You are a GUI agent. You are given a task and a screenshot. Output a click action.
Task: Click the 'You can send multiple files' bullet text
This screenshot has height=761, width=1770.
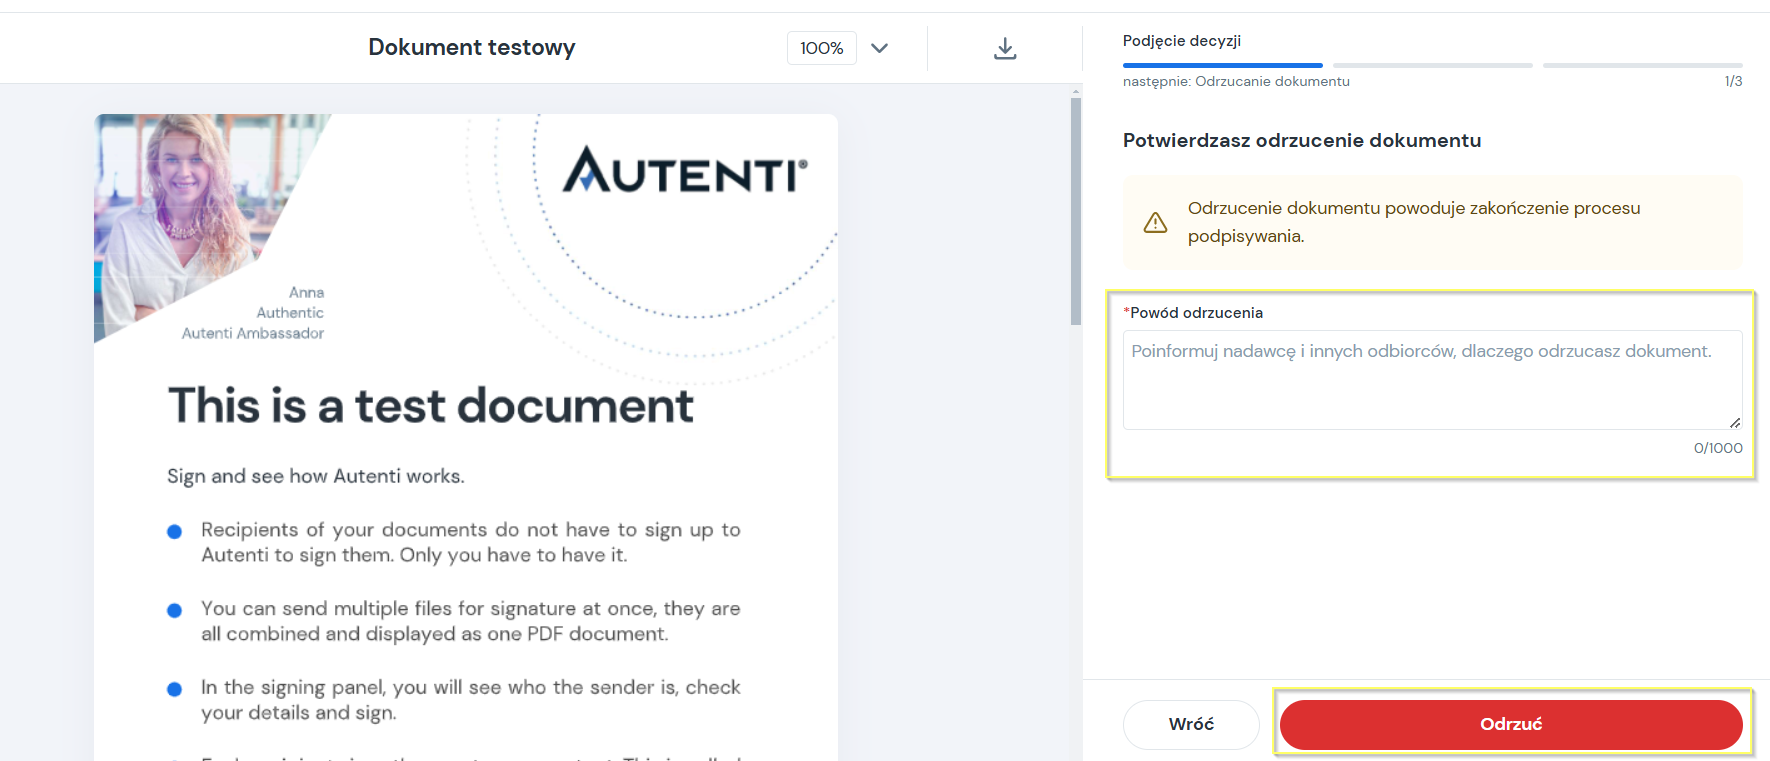[471, 621]
